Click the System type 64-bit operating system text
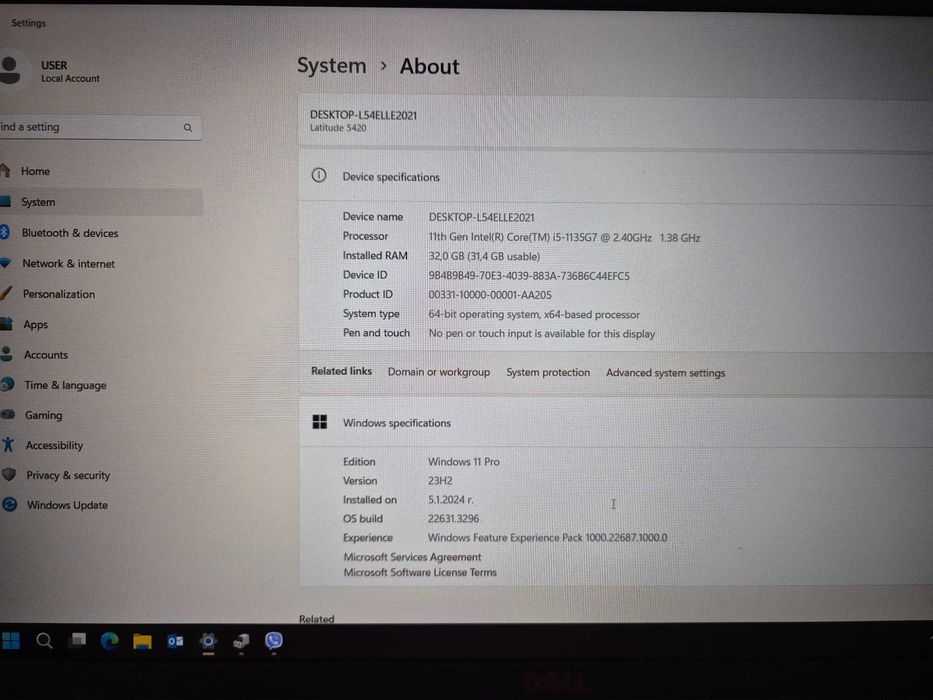 pyautogui.click(x=534, y=315)
